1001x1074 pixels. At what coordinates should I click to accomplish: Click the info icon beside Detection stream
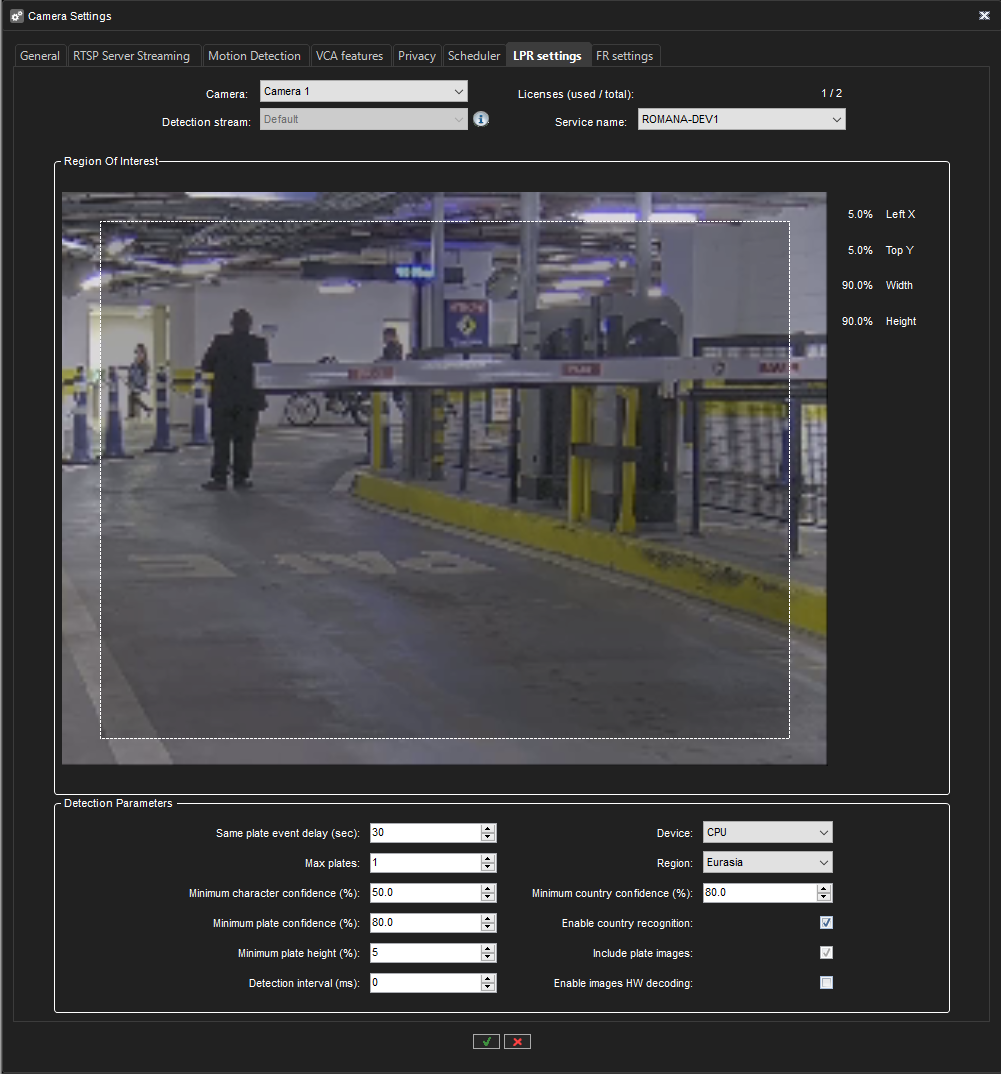(481, 120)
